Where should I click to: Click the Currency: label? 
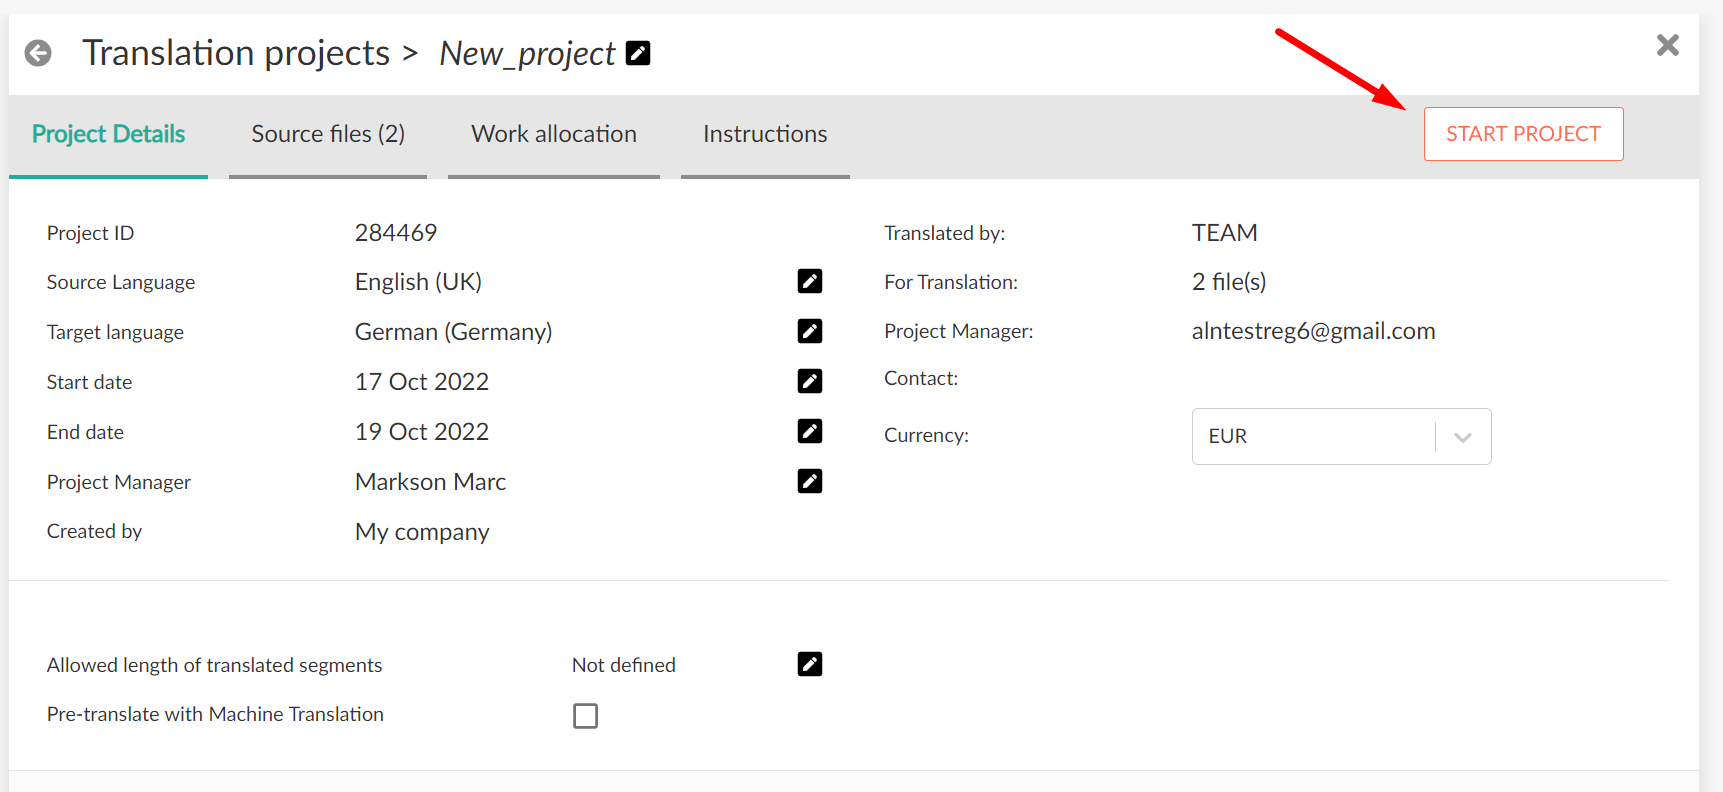pos(926,436)
